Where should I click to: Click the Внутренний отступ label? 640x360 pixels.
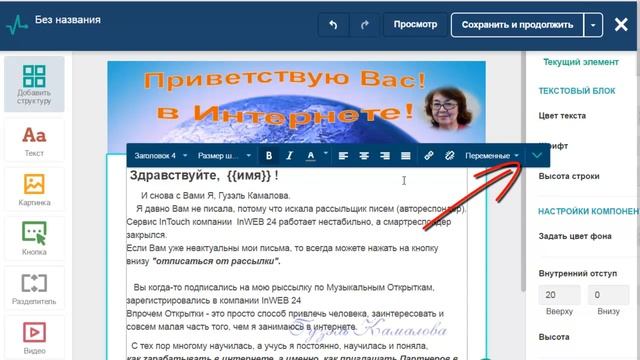coord(578,273)
